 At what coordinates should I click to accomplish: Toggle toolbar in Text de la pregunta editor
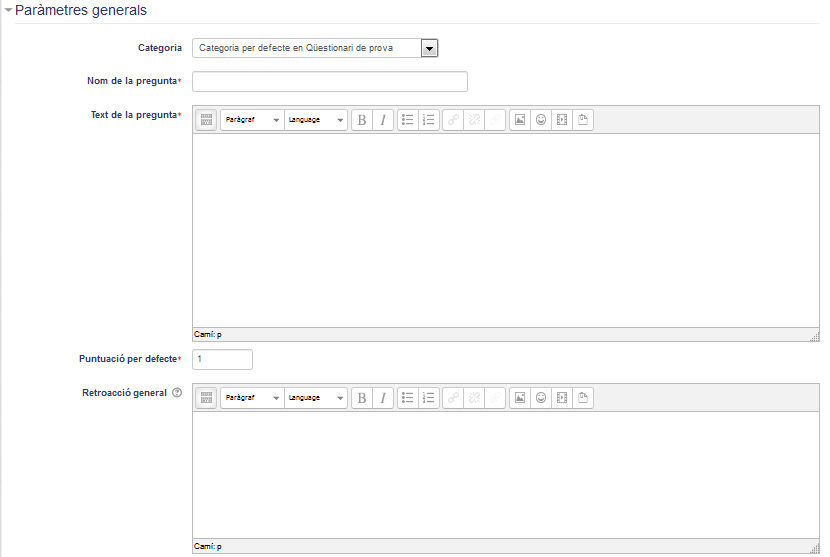click(x=206, y=120)
